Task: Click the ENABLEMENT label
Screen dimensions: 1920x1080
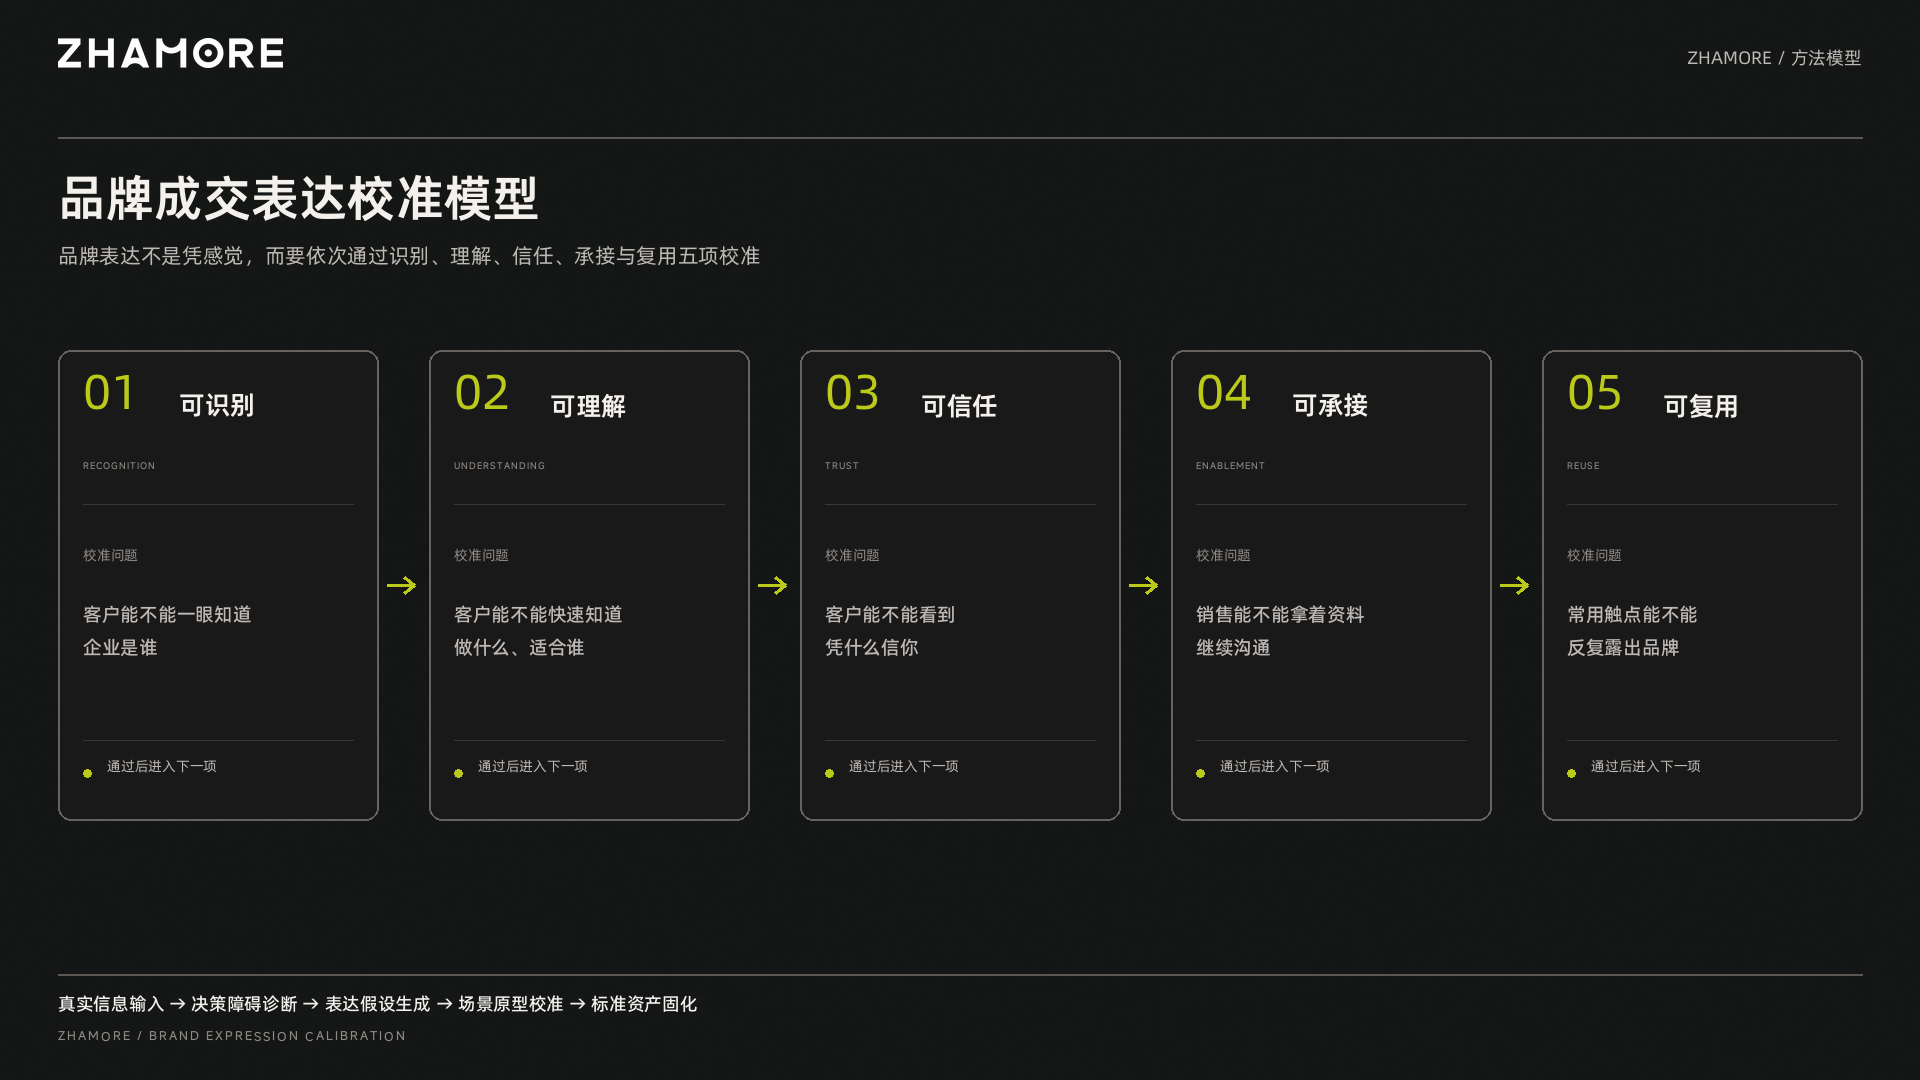Action: [1230, 466]
